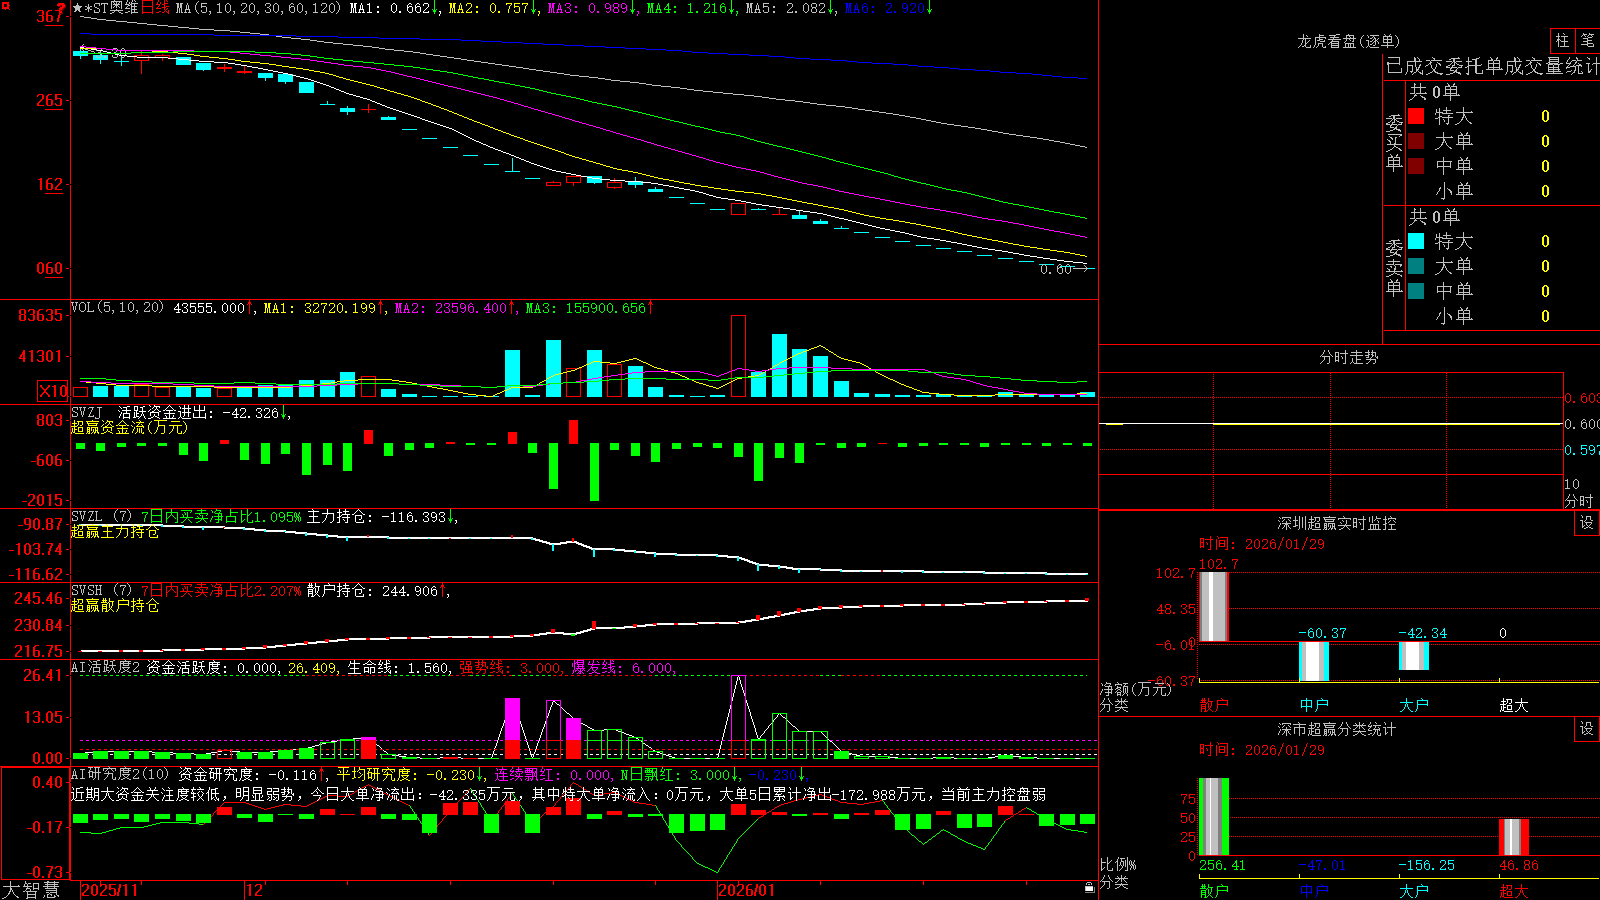The height and width of the screenshot is (900, 1600).
Task: Open MA(5,10,20,30,60,120) indicator parameters
Action: tap(258, 8)
